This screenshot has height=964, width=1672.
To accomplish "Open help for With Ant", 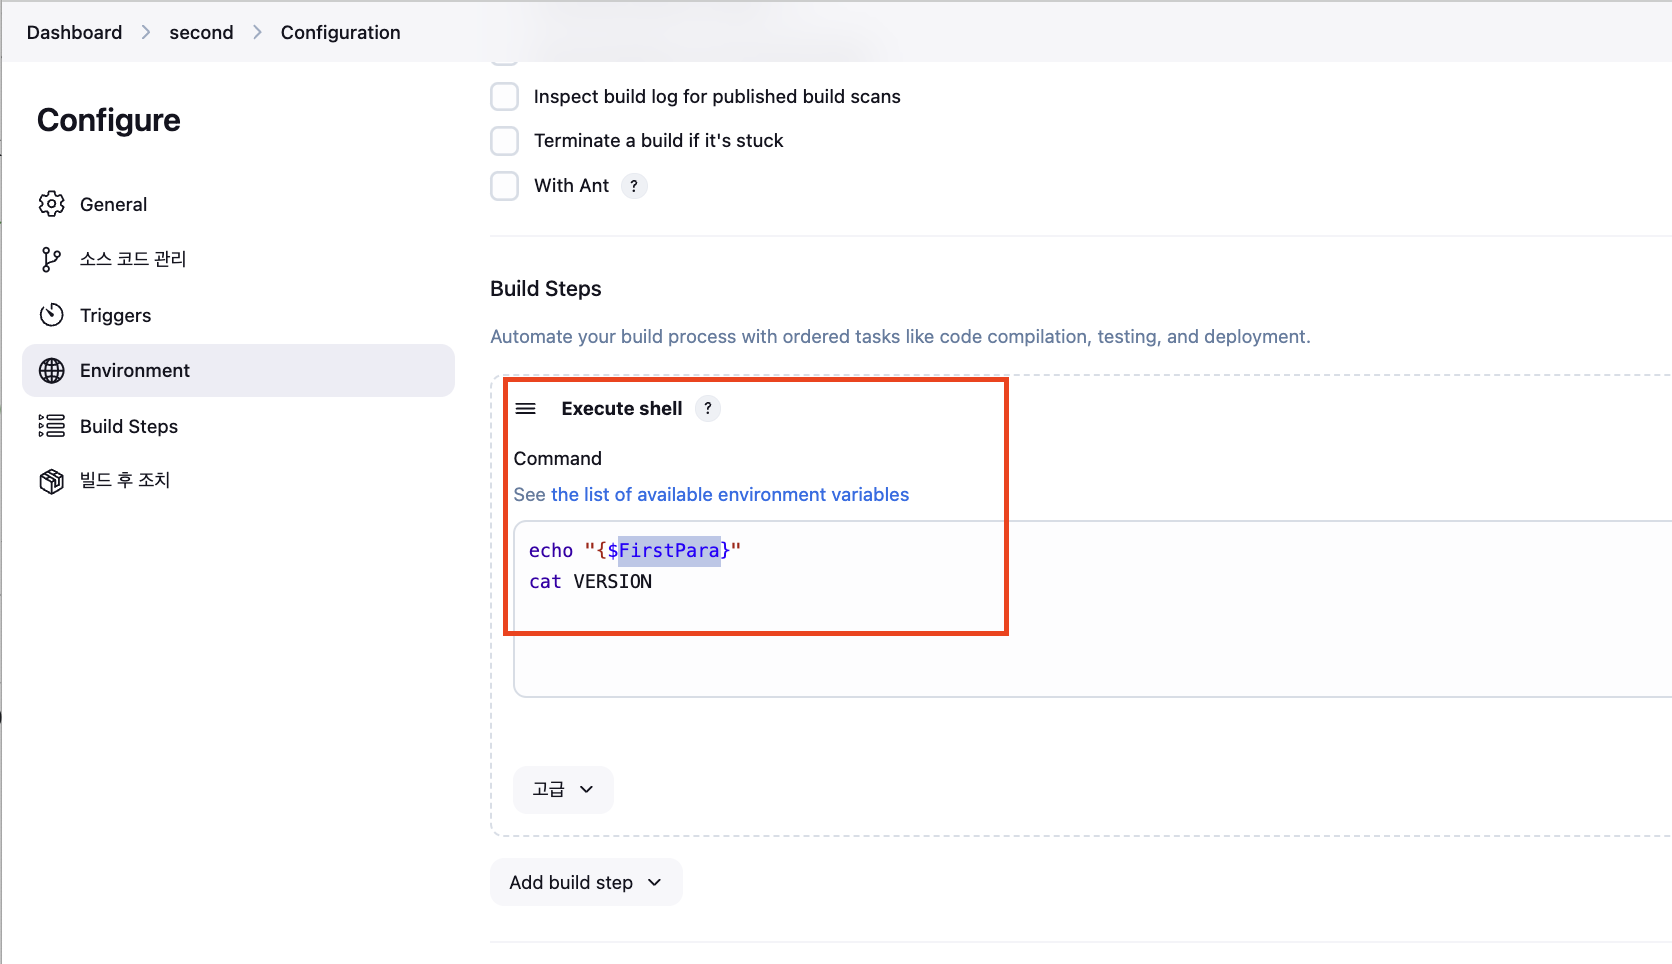I will point(634,186).
